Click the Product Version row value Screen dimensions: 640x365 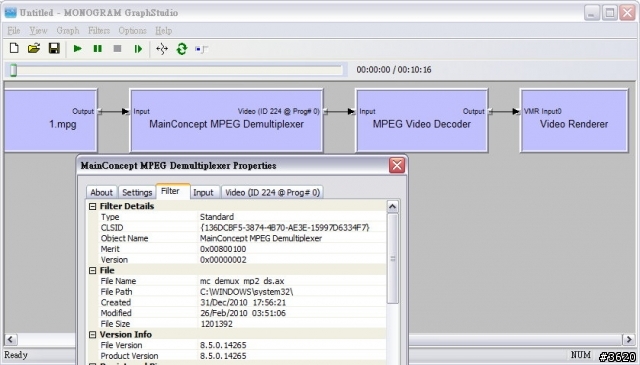pyautogui.click(x=223, y=356)
